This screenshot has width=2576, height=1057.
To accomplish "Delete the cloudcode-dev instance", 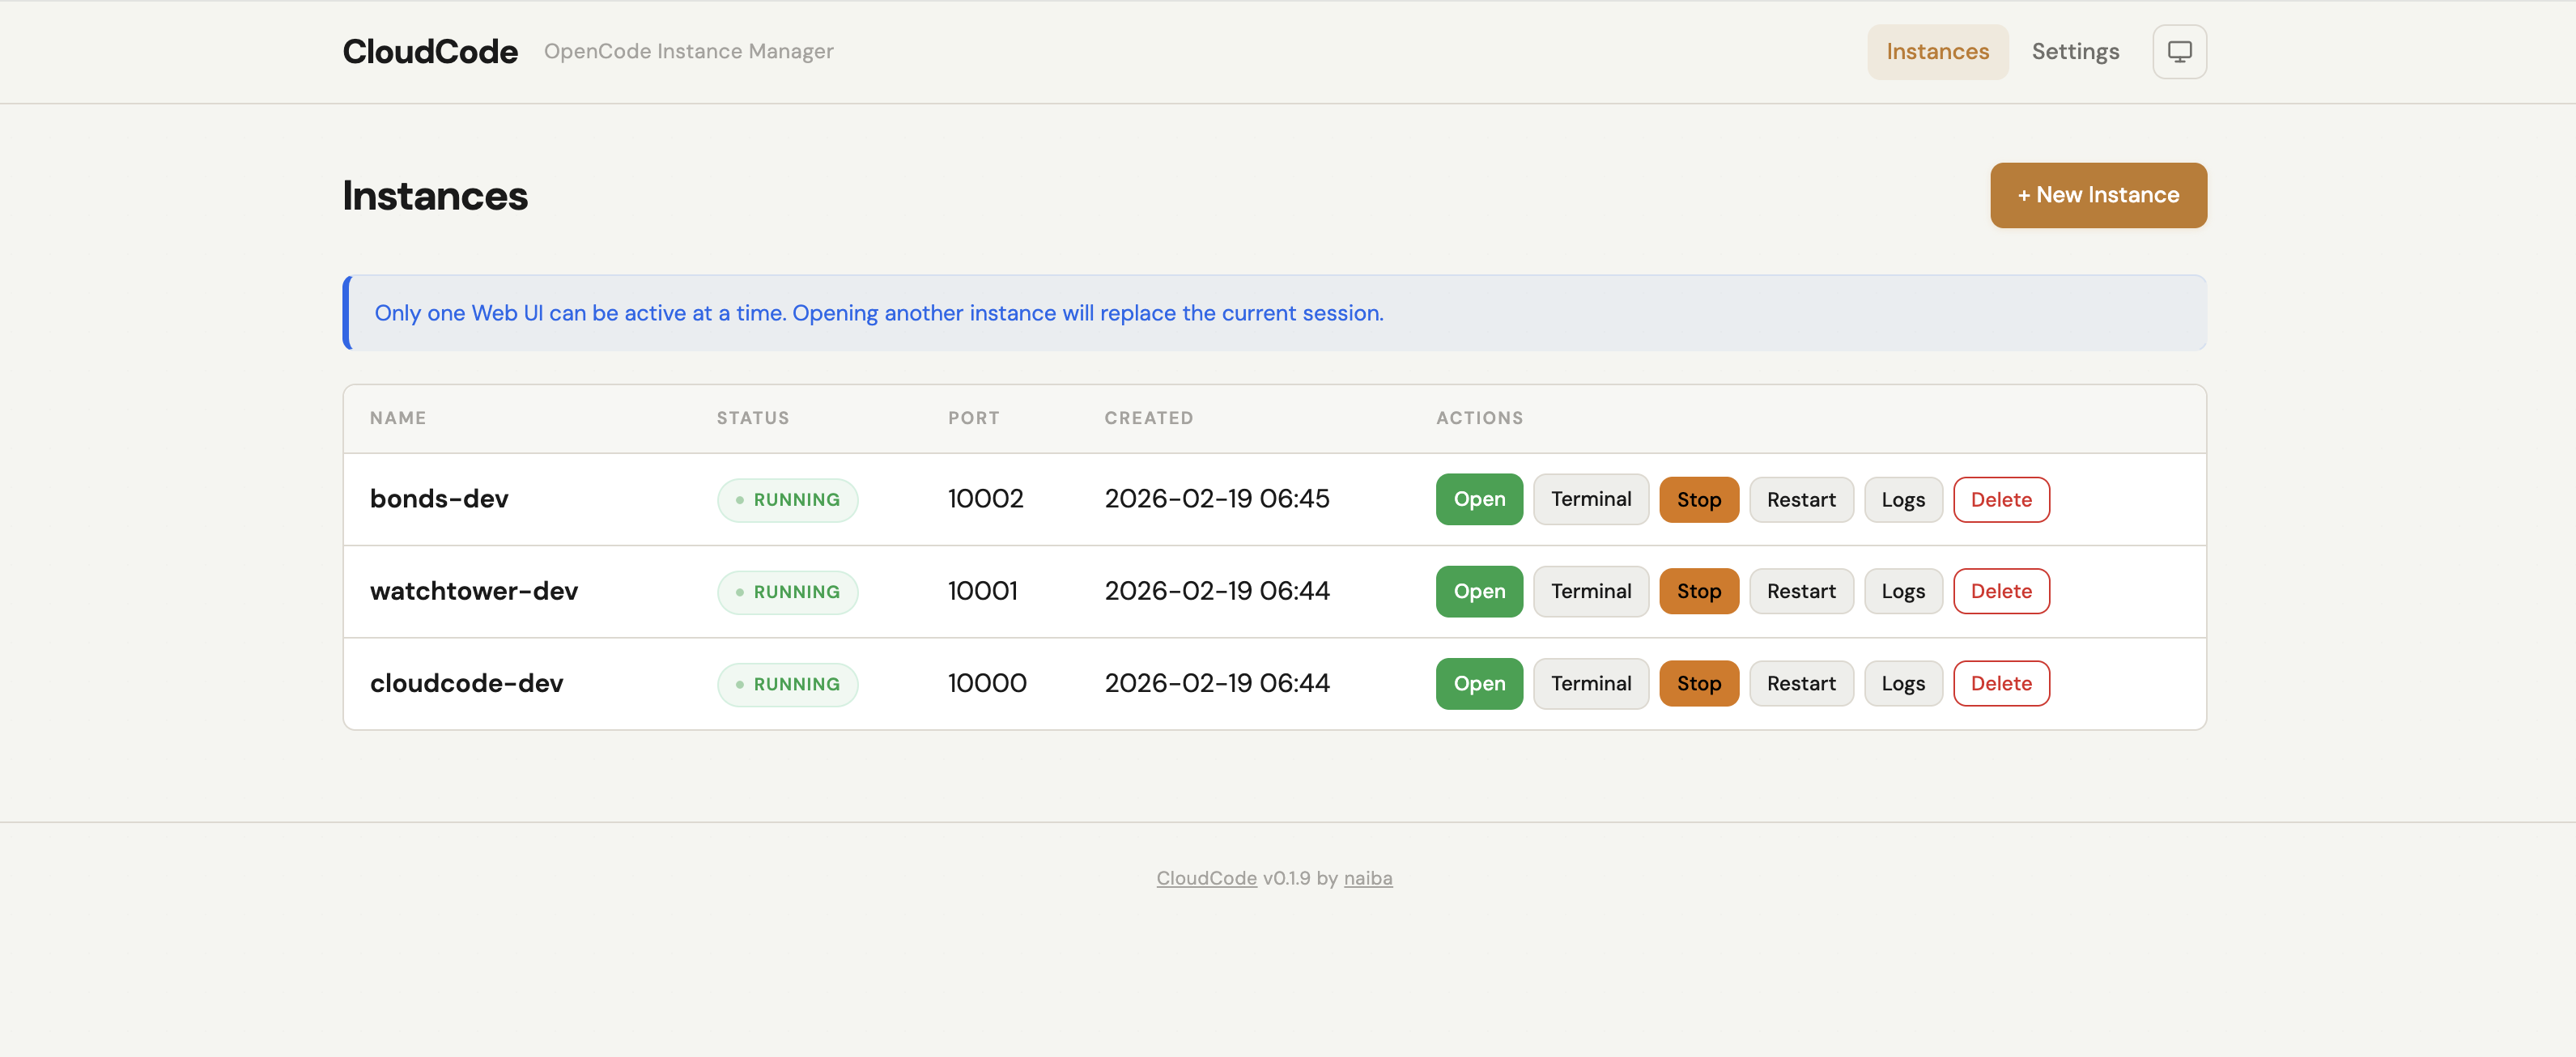I will (2000, 683).
